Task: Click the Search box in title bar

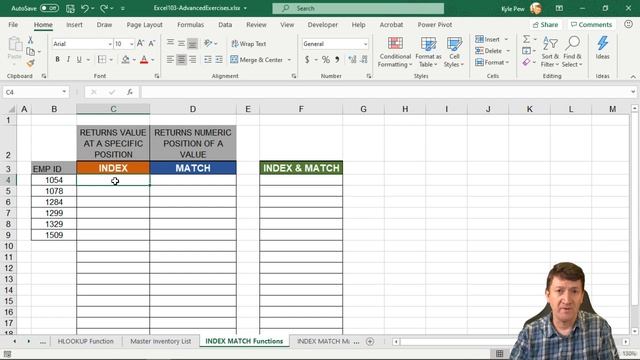Action: (358, 8)
